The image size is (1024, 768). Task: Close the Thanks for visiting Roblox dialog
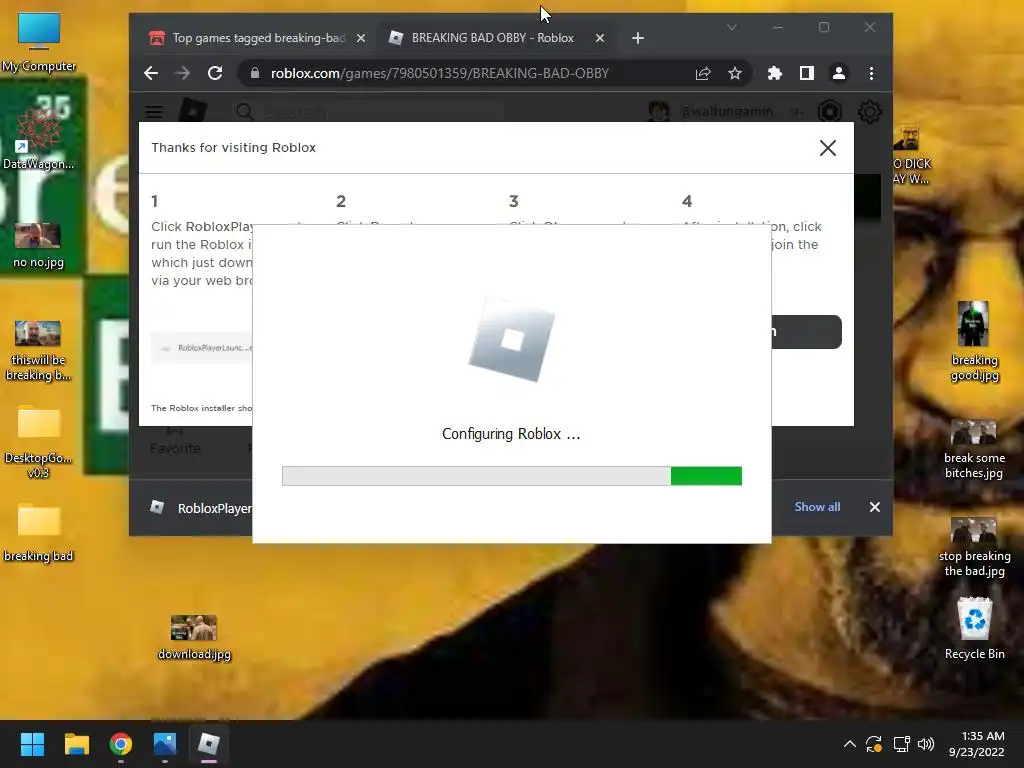tap(827, 148)
